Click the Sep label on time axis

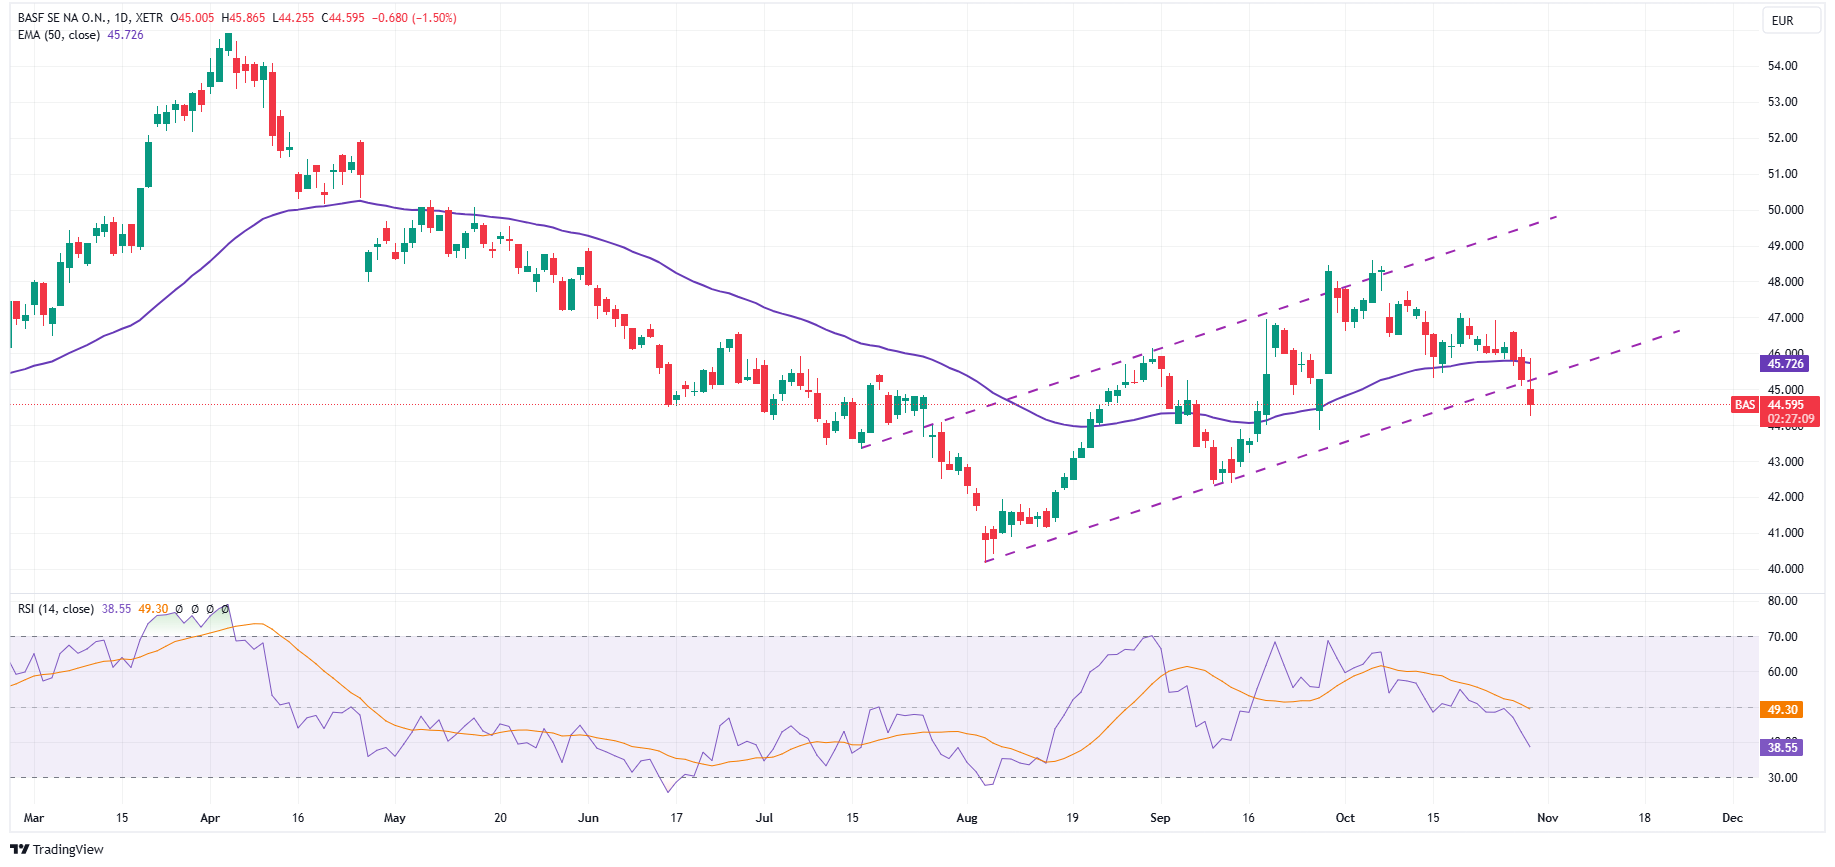(x=1160, y=818)
